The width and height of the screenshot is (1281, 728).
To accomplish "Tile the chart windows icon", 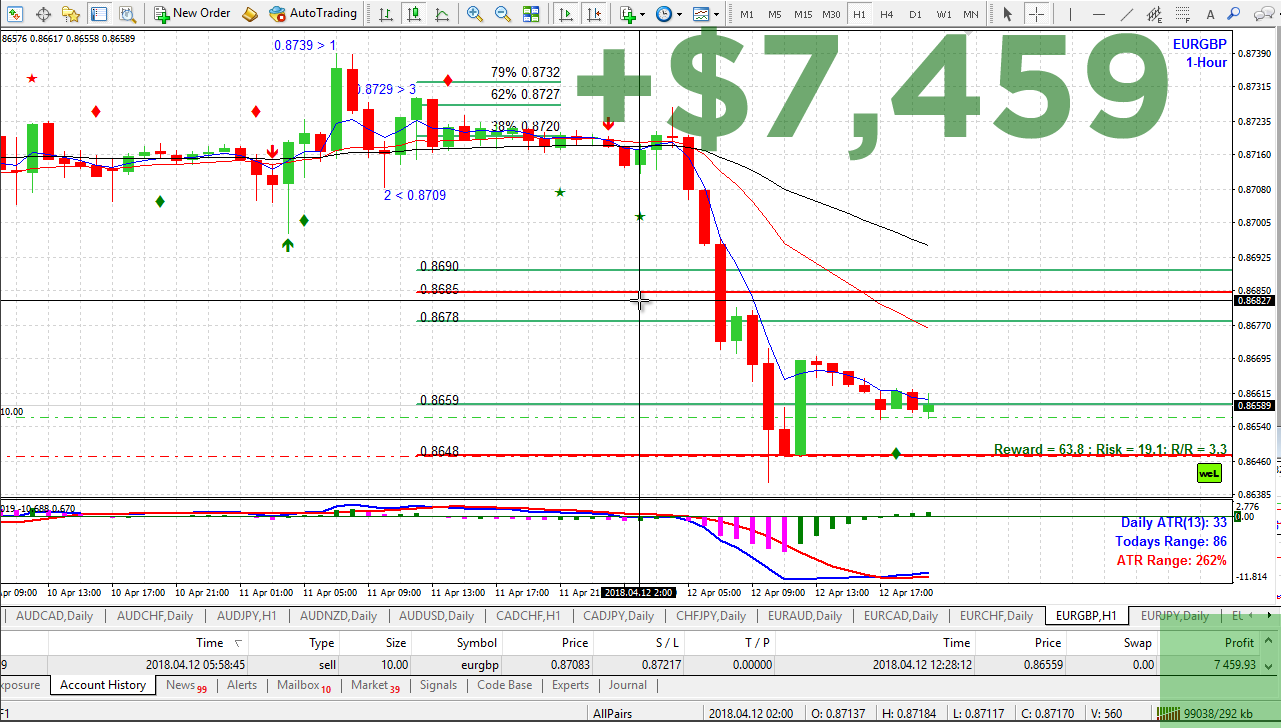I will click(x=531, y=14).
